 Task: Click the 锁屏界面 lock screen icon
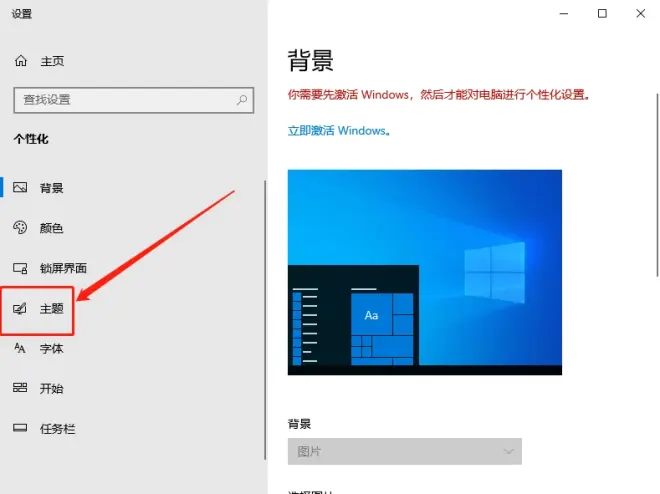20,268
